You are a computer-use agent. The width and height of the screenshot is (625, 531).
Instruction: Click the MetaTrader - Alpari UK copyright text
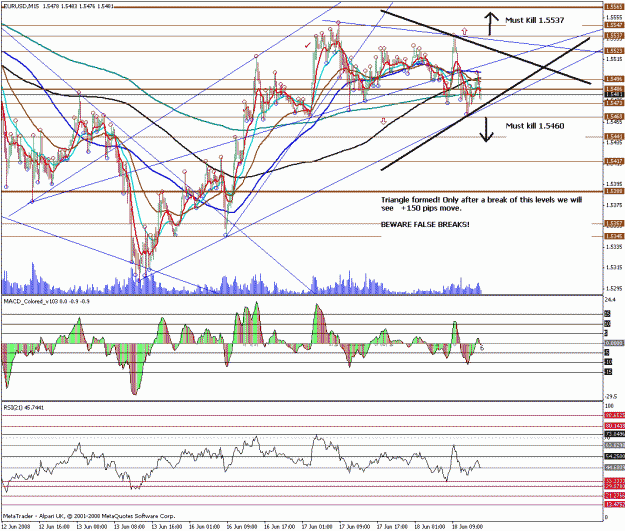click(x=88, y=516)
